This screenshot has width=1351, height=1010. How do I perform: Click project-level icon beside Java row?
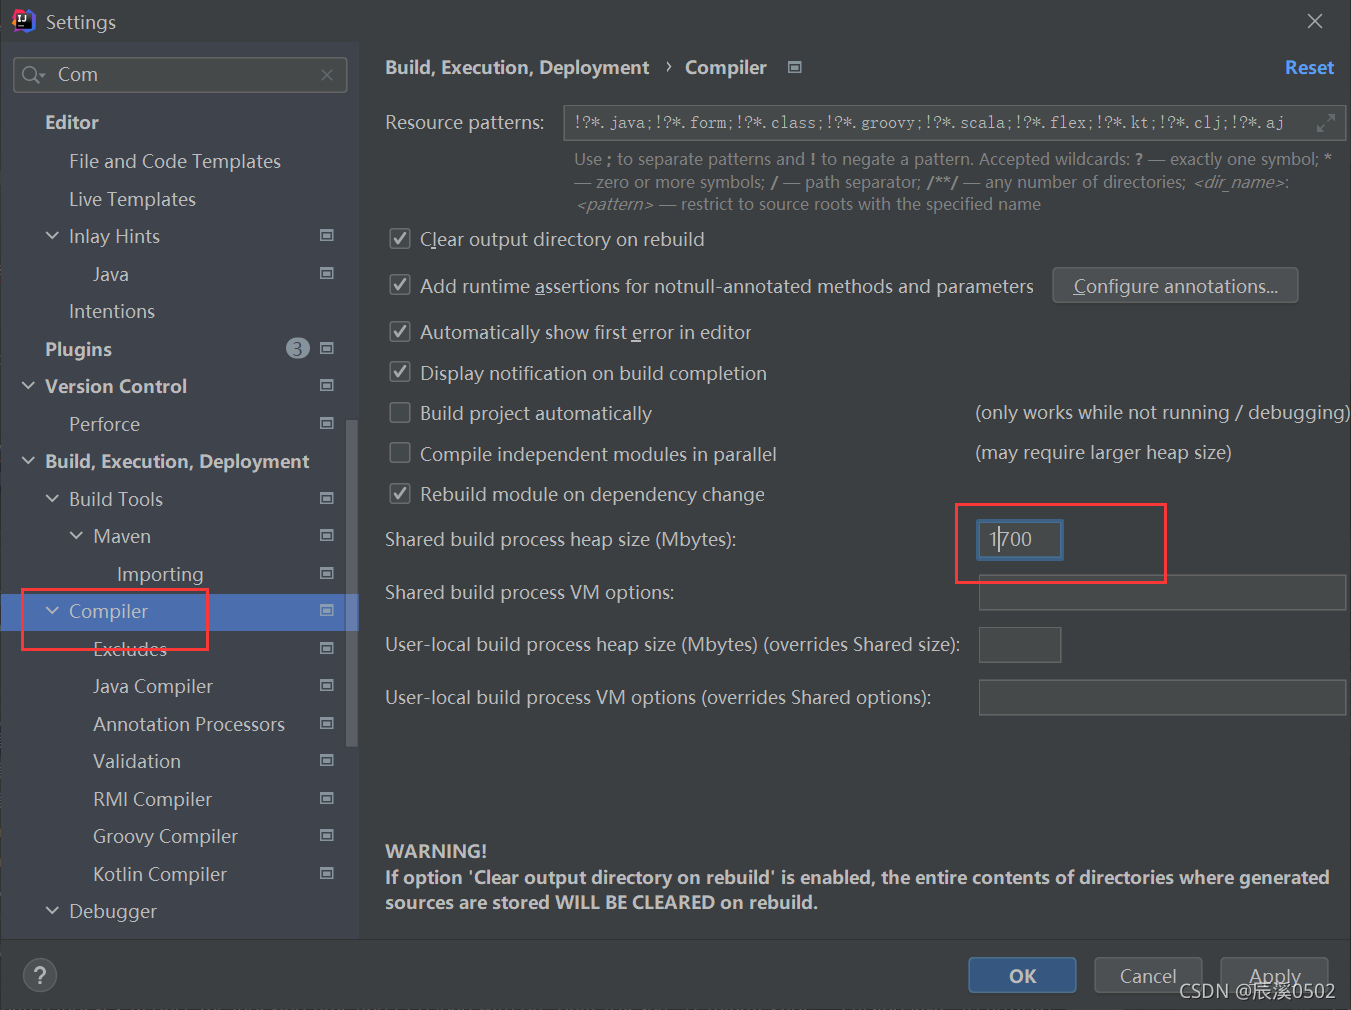326,273
